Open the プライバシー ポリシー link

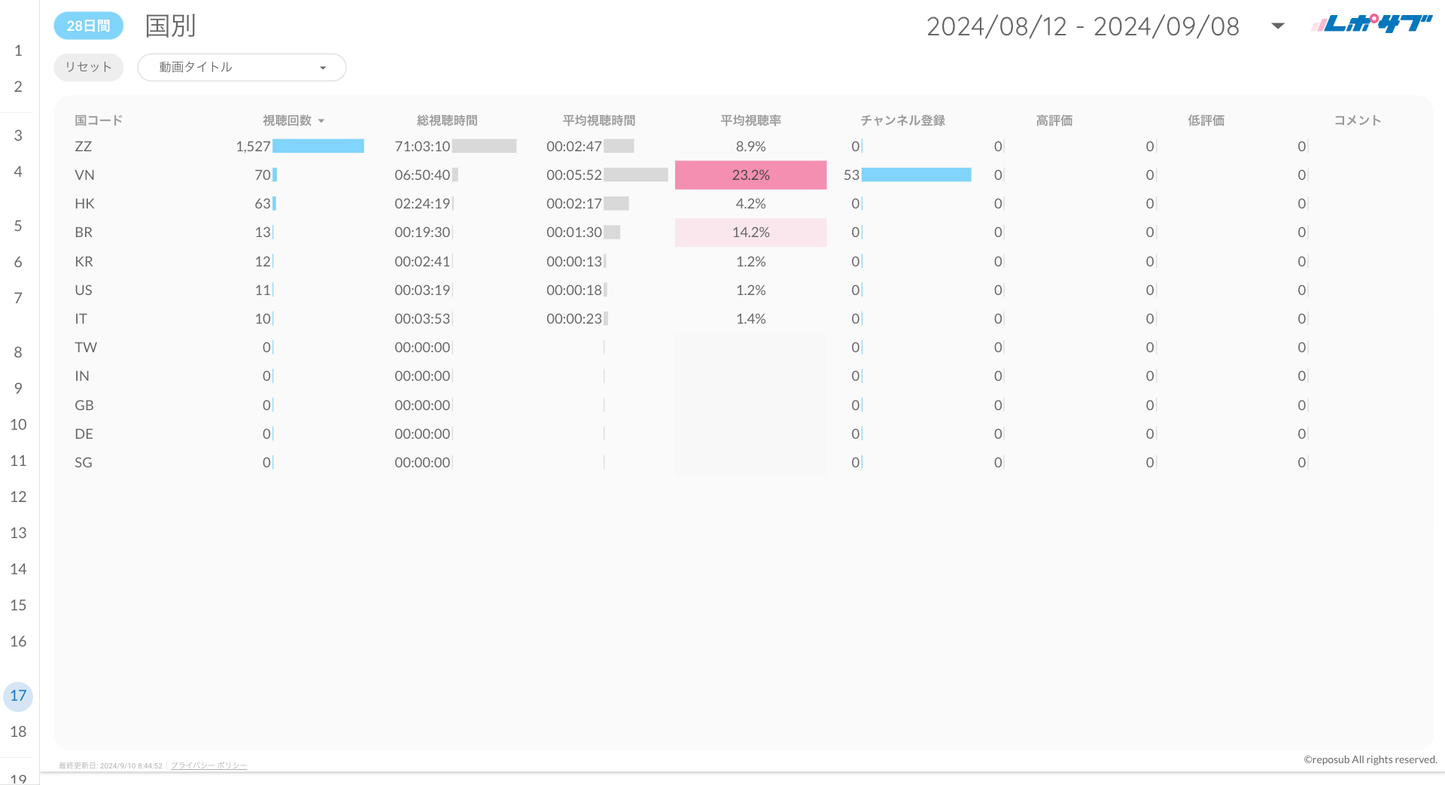pos(209,765)
